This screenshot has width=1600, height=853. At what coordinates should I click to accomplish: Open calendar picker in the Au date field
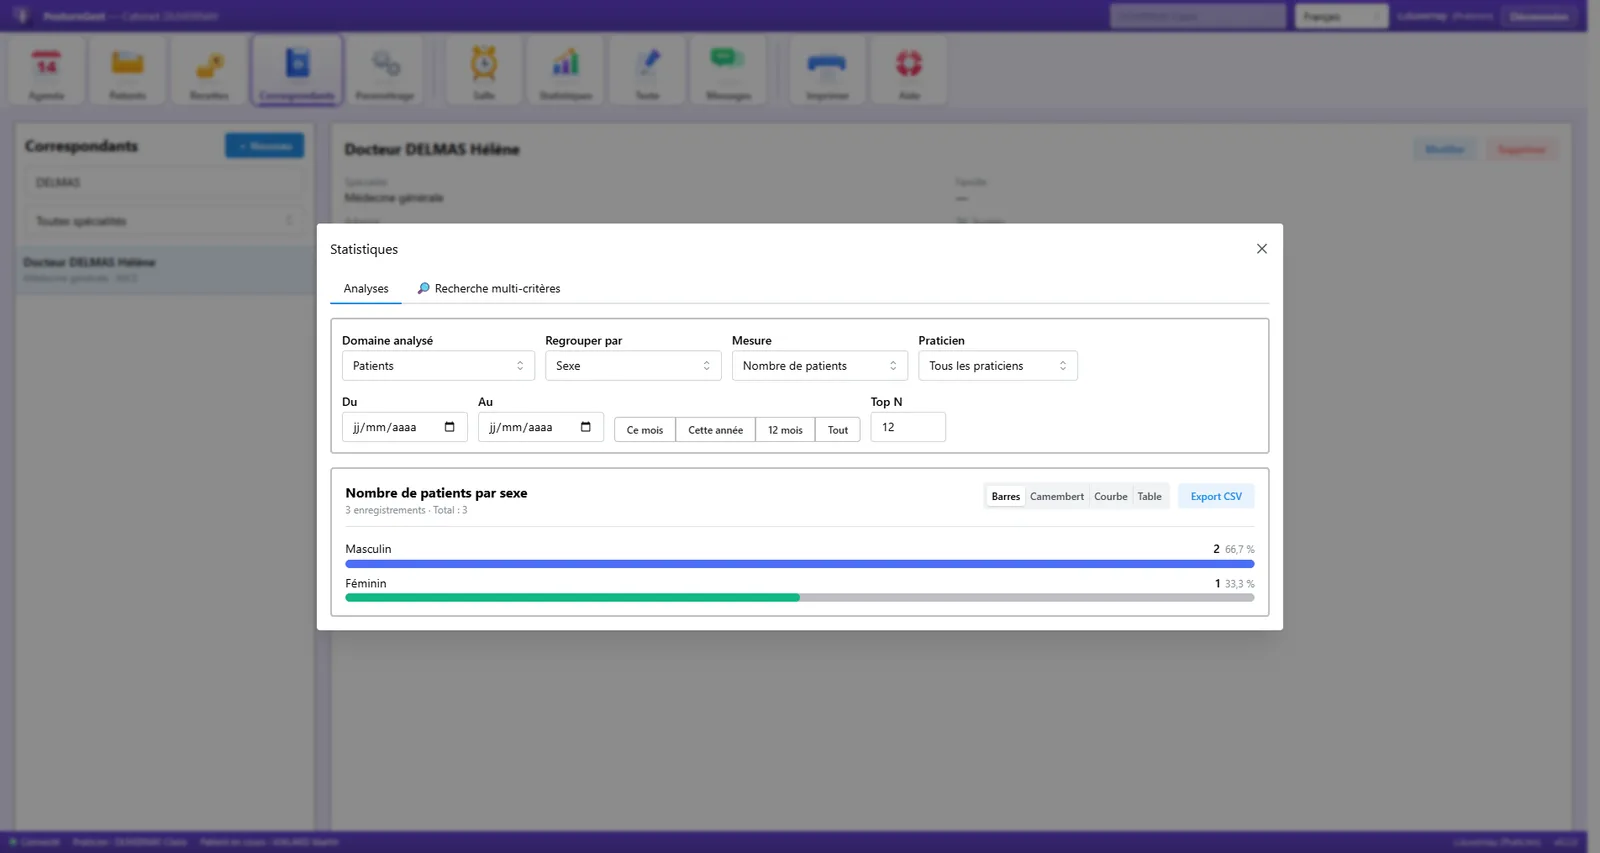click(586, 427)
